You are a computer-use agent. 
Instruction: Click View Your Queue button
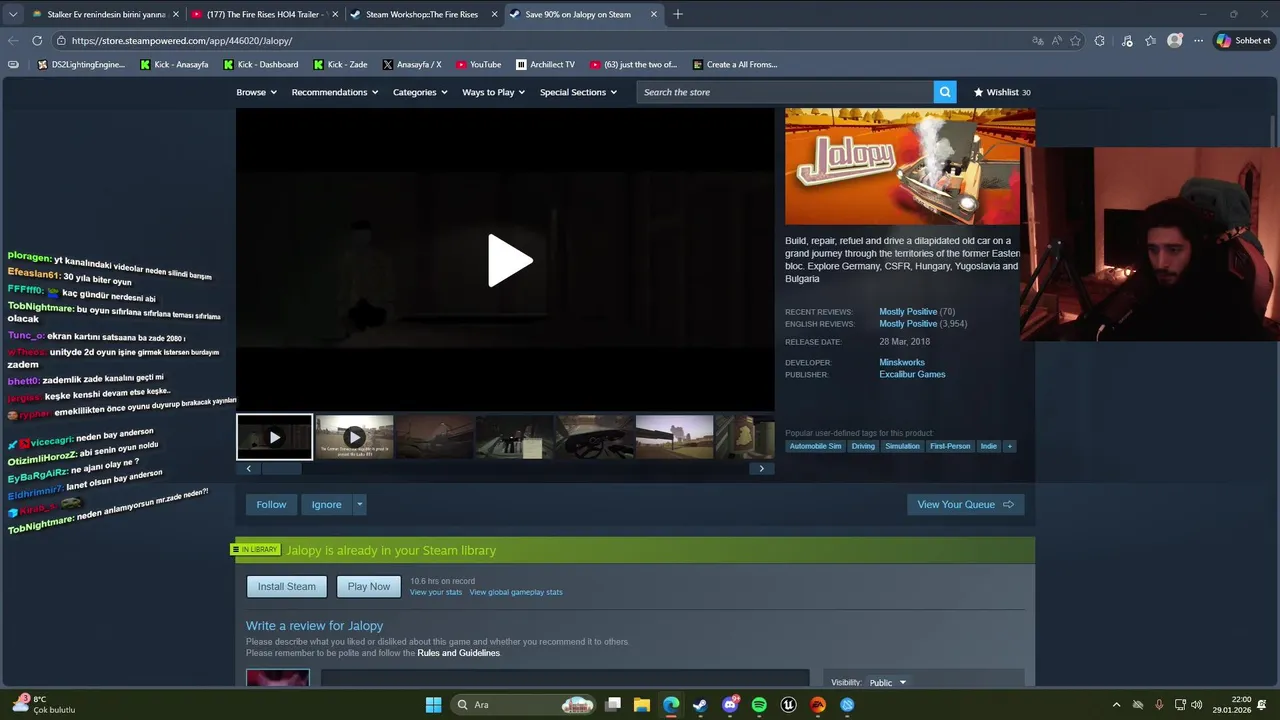coord(965,505)
